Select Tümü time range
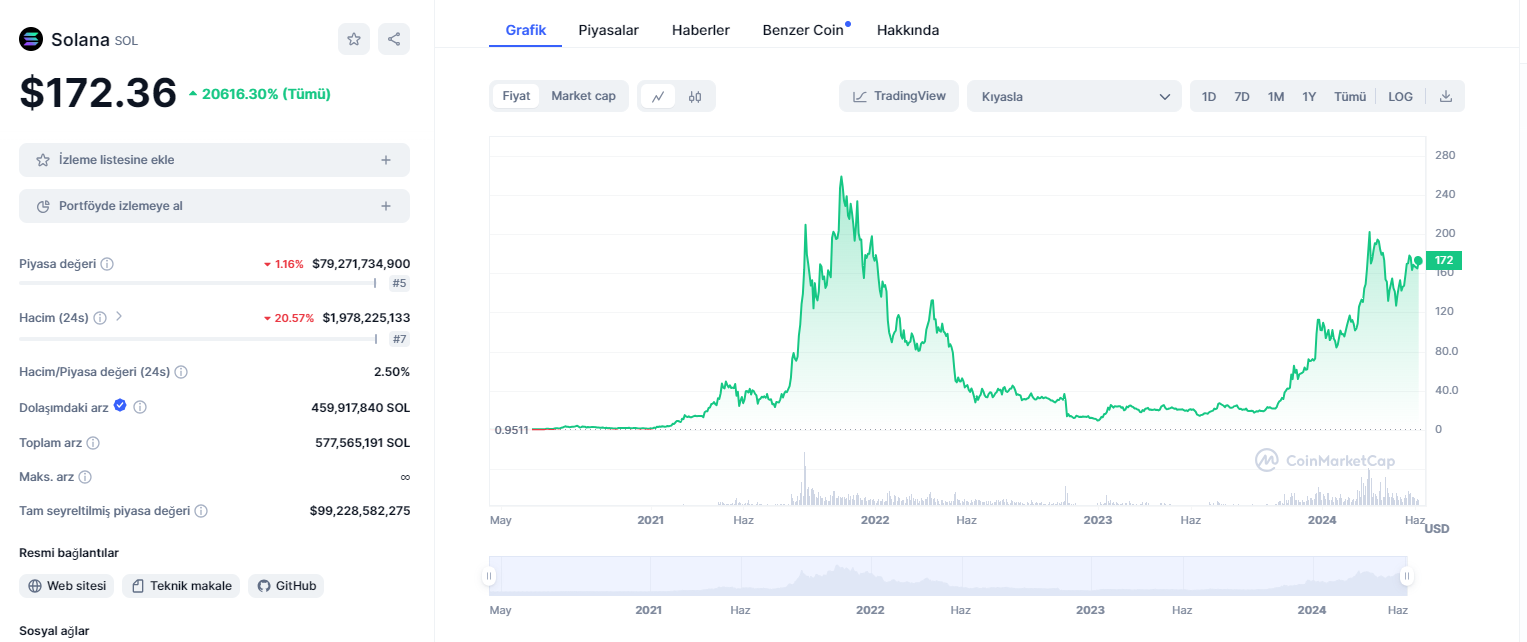The image size is (1527, 642). (x=1350, y=97)
